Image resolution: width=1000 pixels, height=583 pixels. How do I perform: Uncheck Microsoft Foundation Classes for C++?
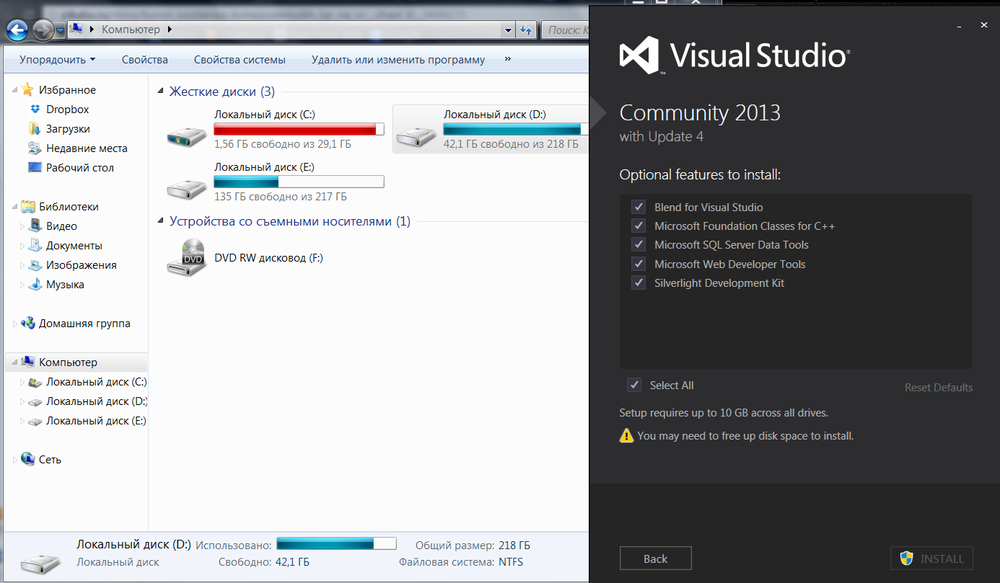pos(638,226)
